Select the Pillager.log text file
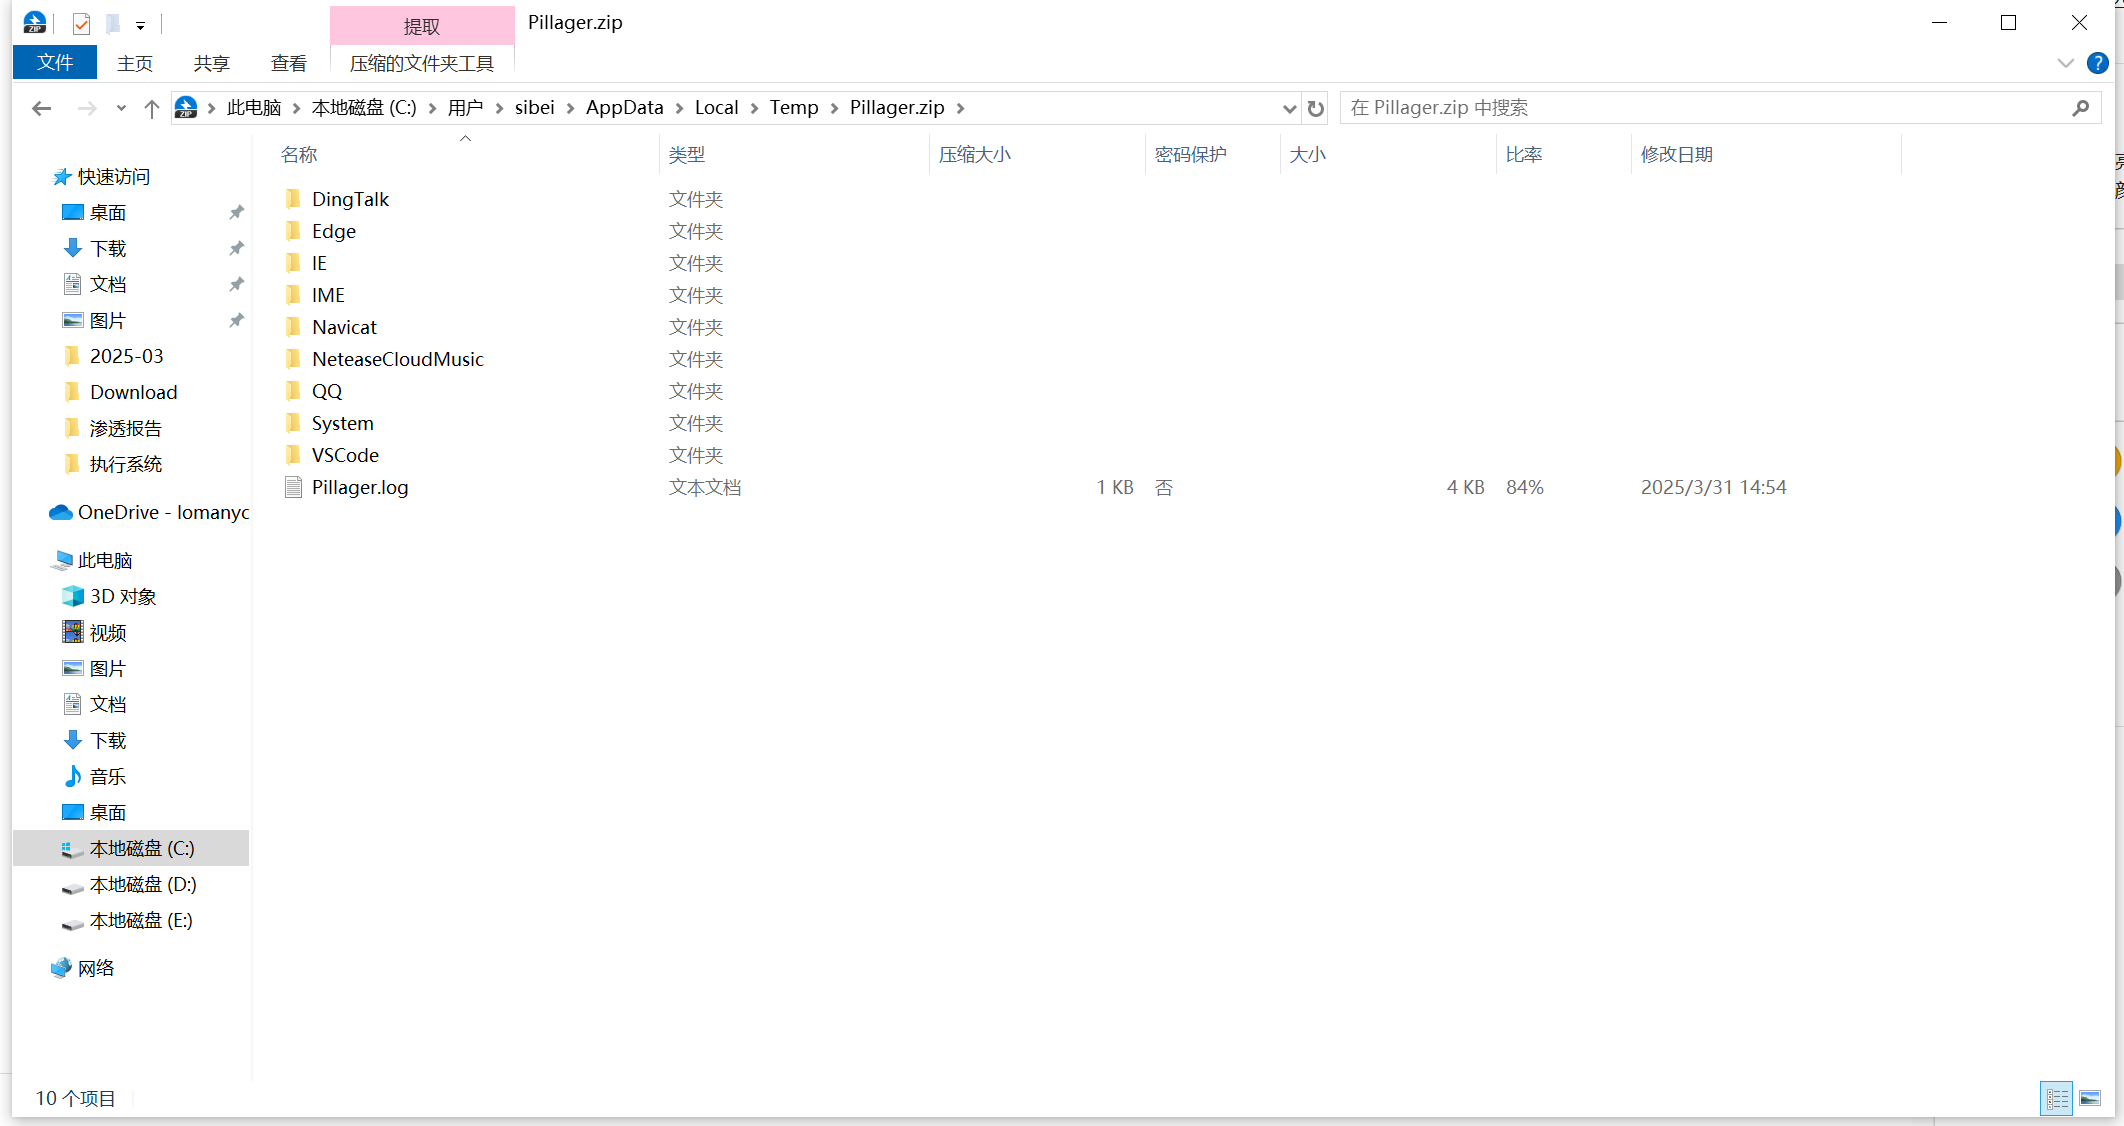The height and width of the screenshot is (1126, 2124). click(360, 487)
